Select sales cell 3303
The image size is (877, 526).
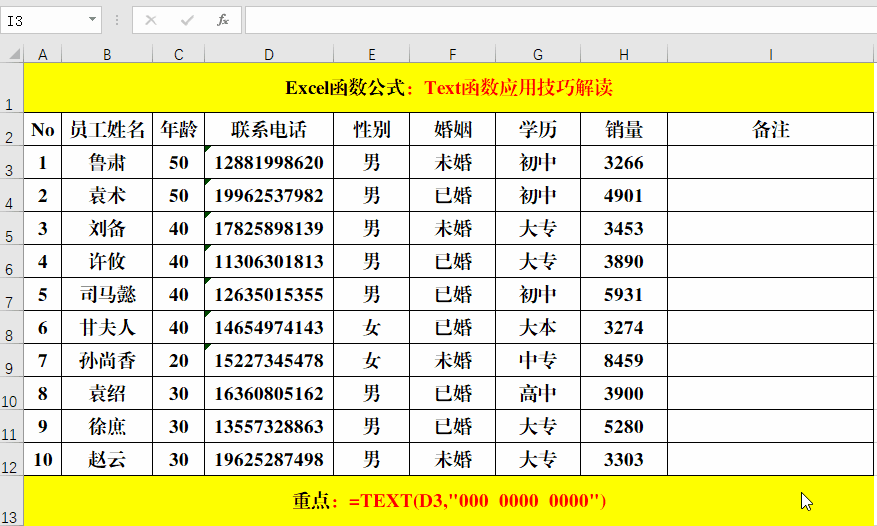tap(624, 459)
